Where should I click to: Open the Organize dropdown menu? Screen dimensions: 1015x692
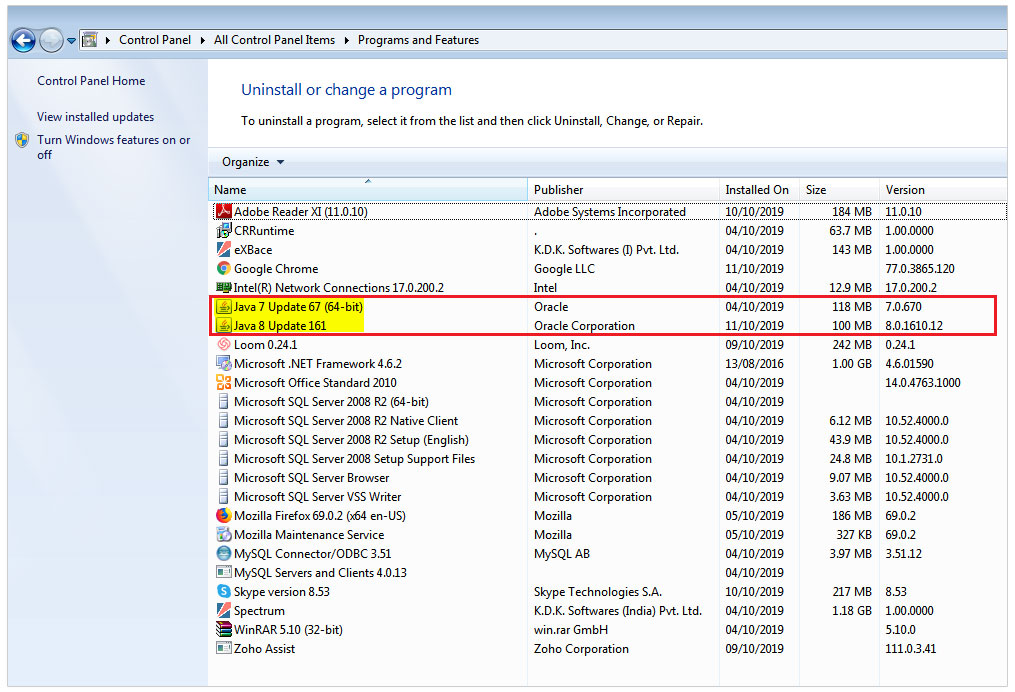click(252, 162)
